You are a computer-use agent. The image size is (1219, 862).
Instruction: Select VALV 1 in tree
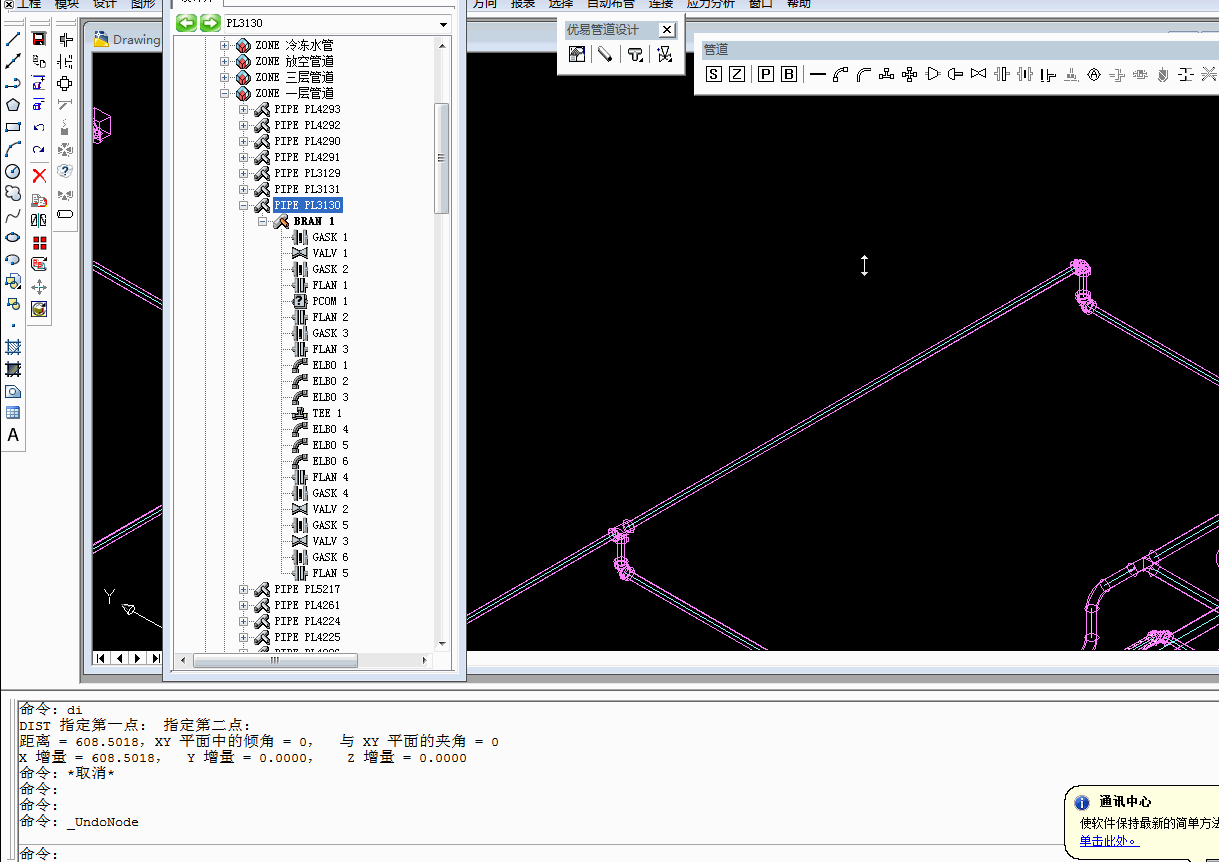pyautogui.click(x=330, y=253)
